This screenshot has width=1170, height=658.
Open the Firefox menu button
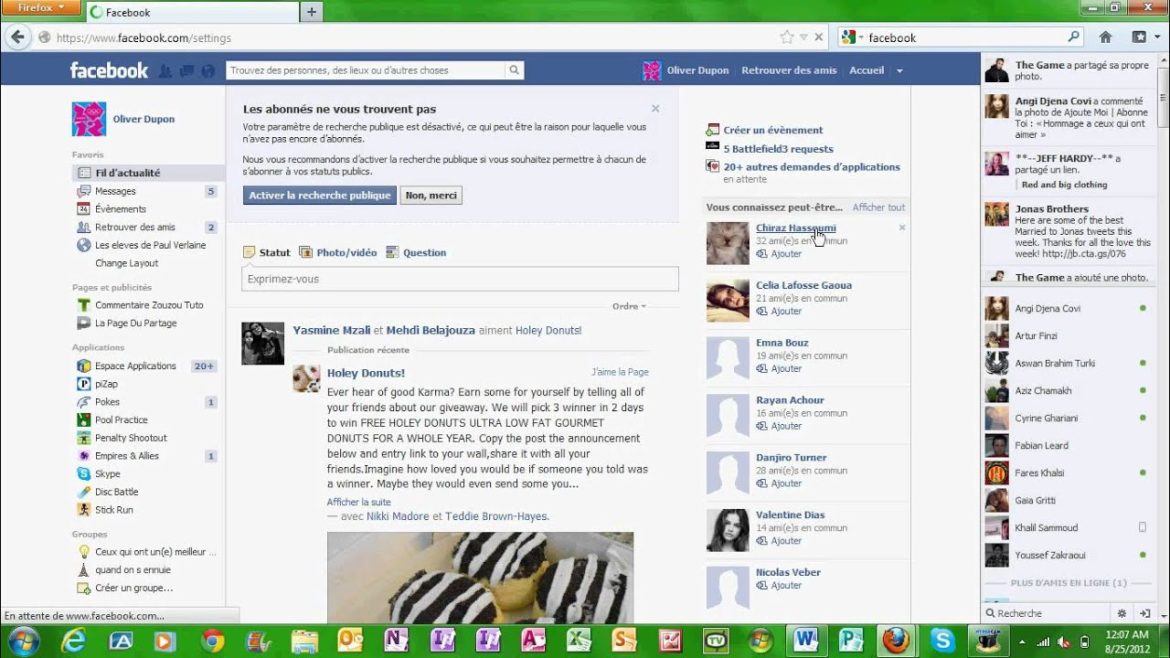[40, 9]
